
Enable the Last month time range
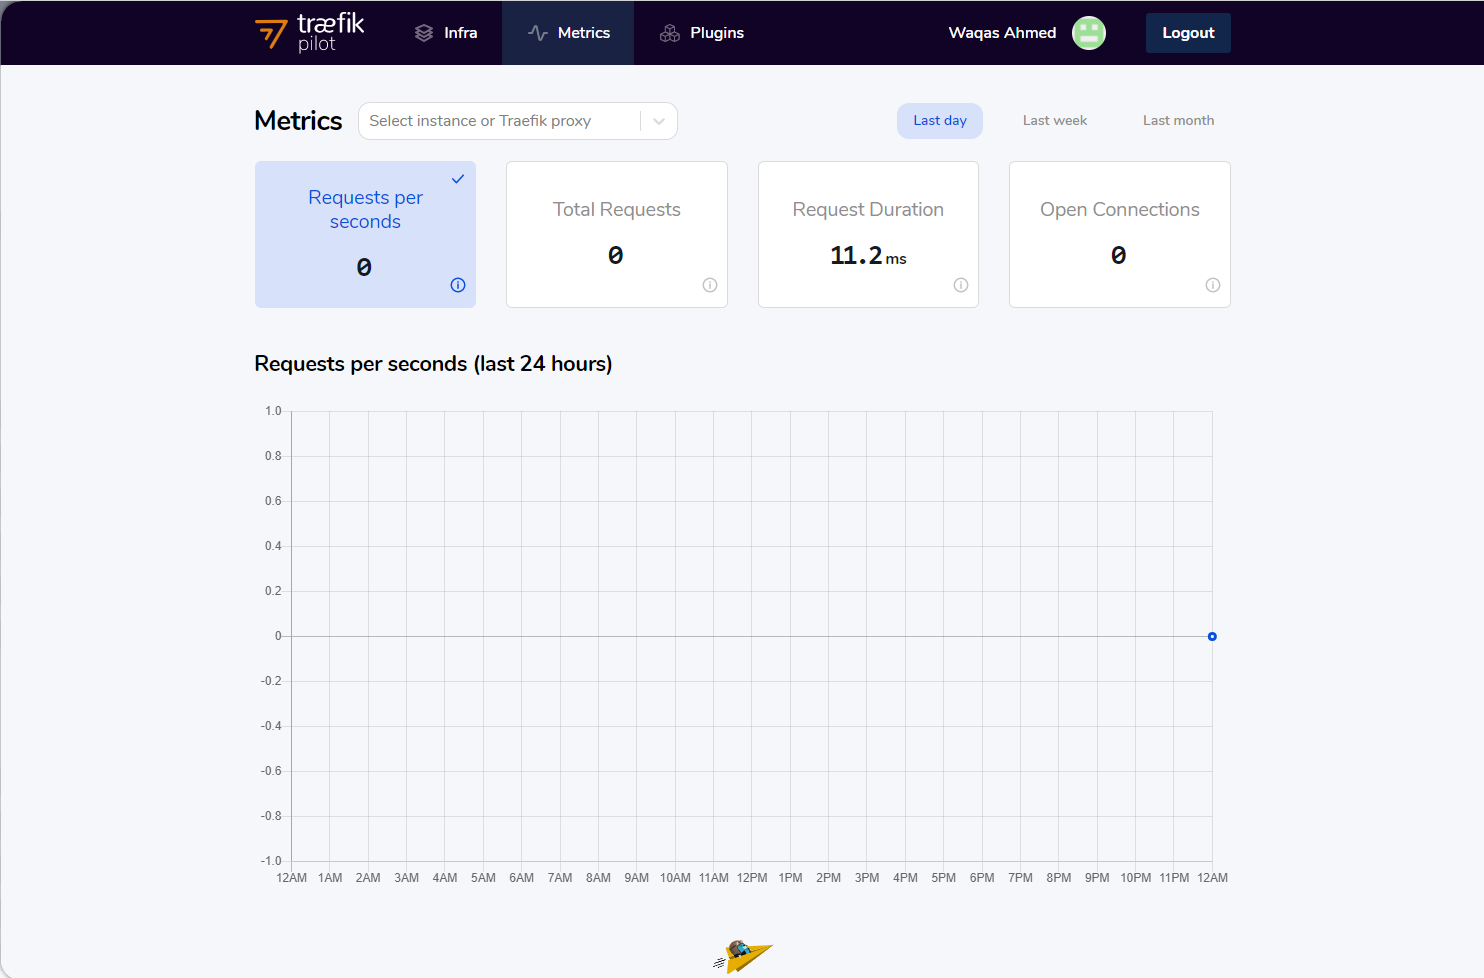(1178, 120)
